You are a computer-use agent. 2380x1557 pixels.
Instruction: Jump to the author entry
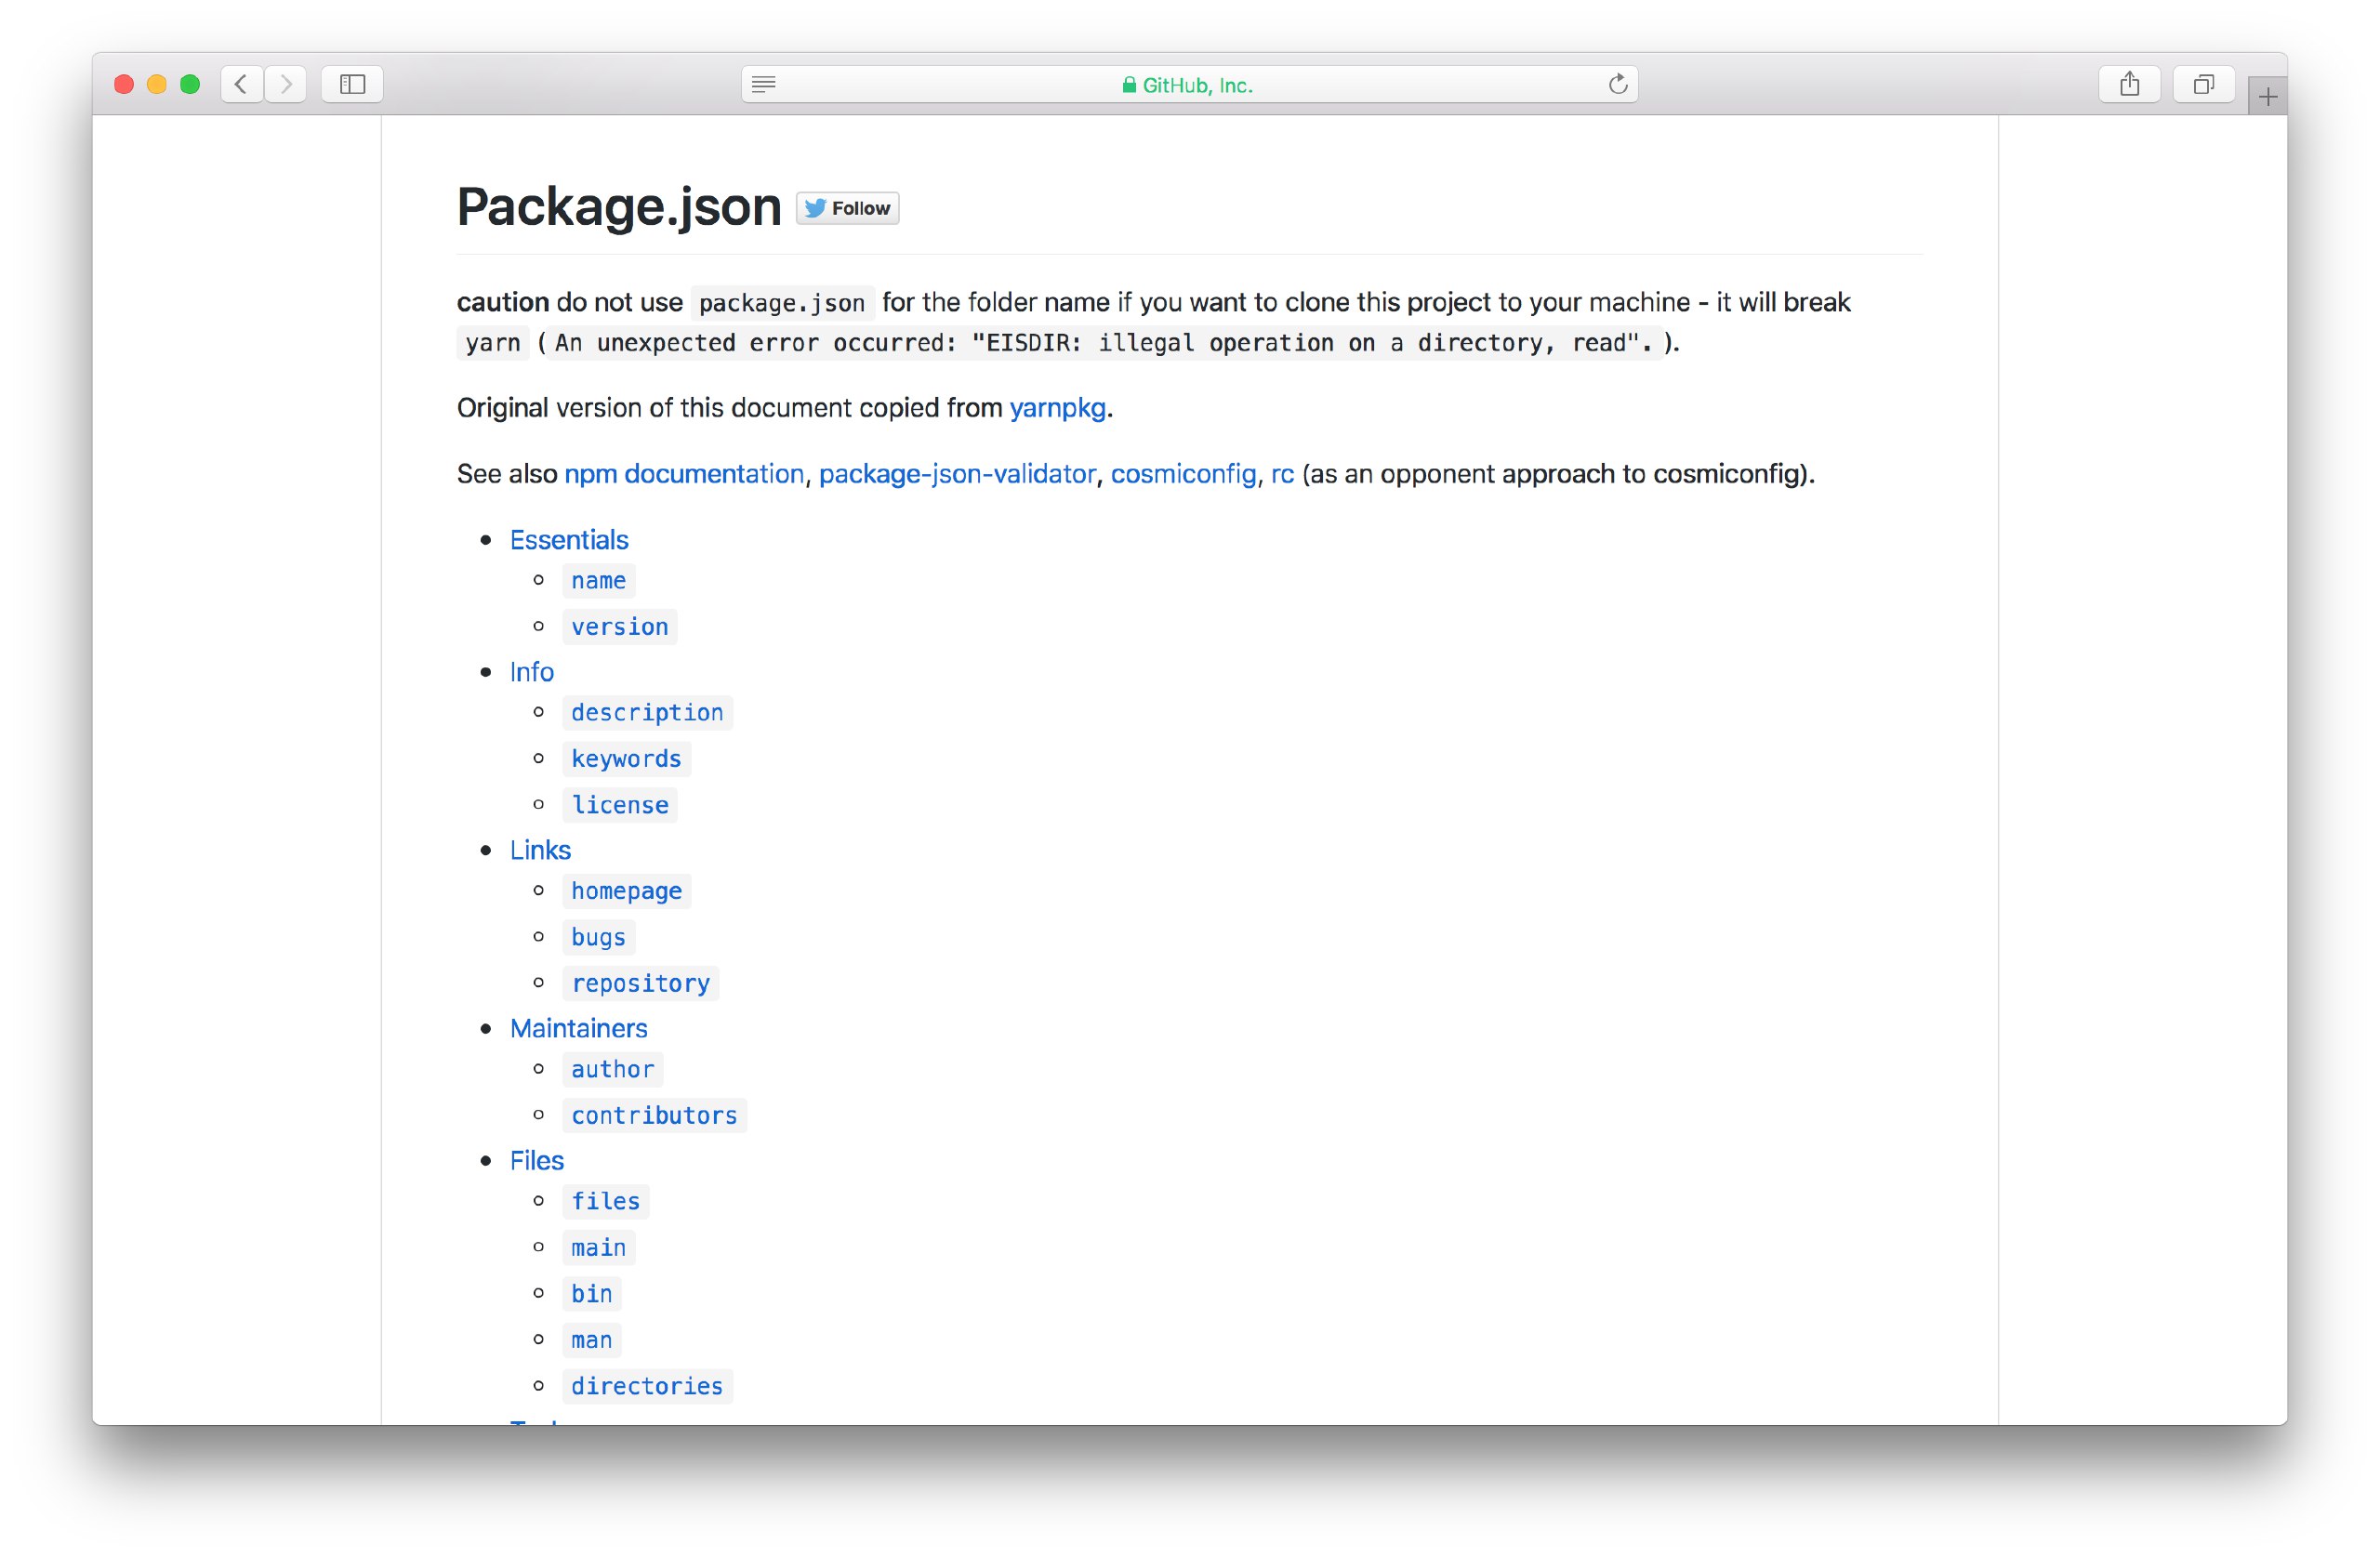612,1069
